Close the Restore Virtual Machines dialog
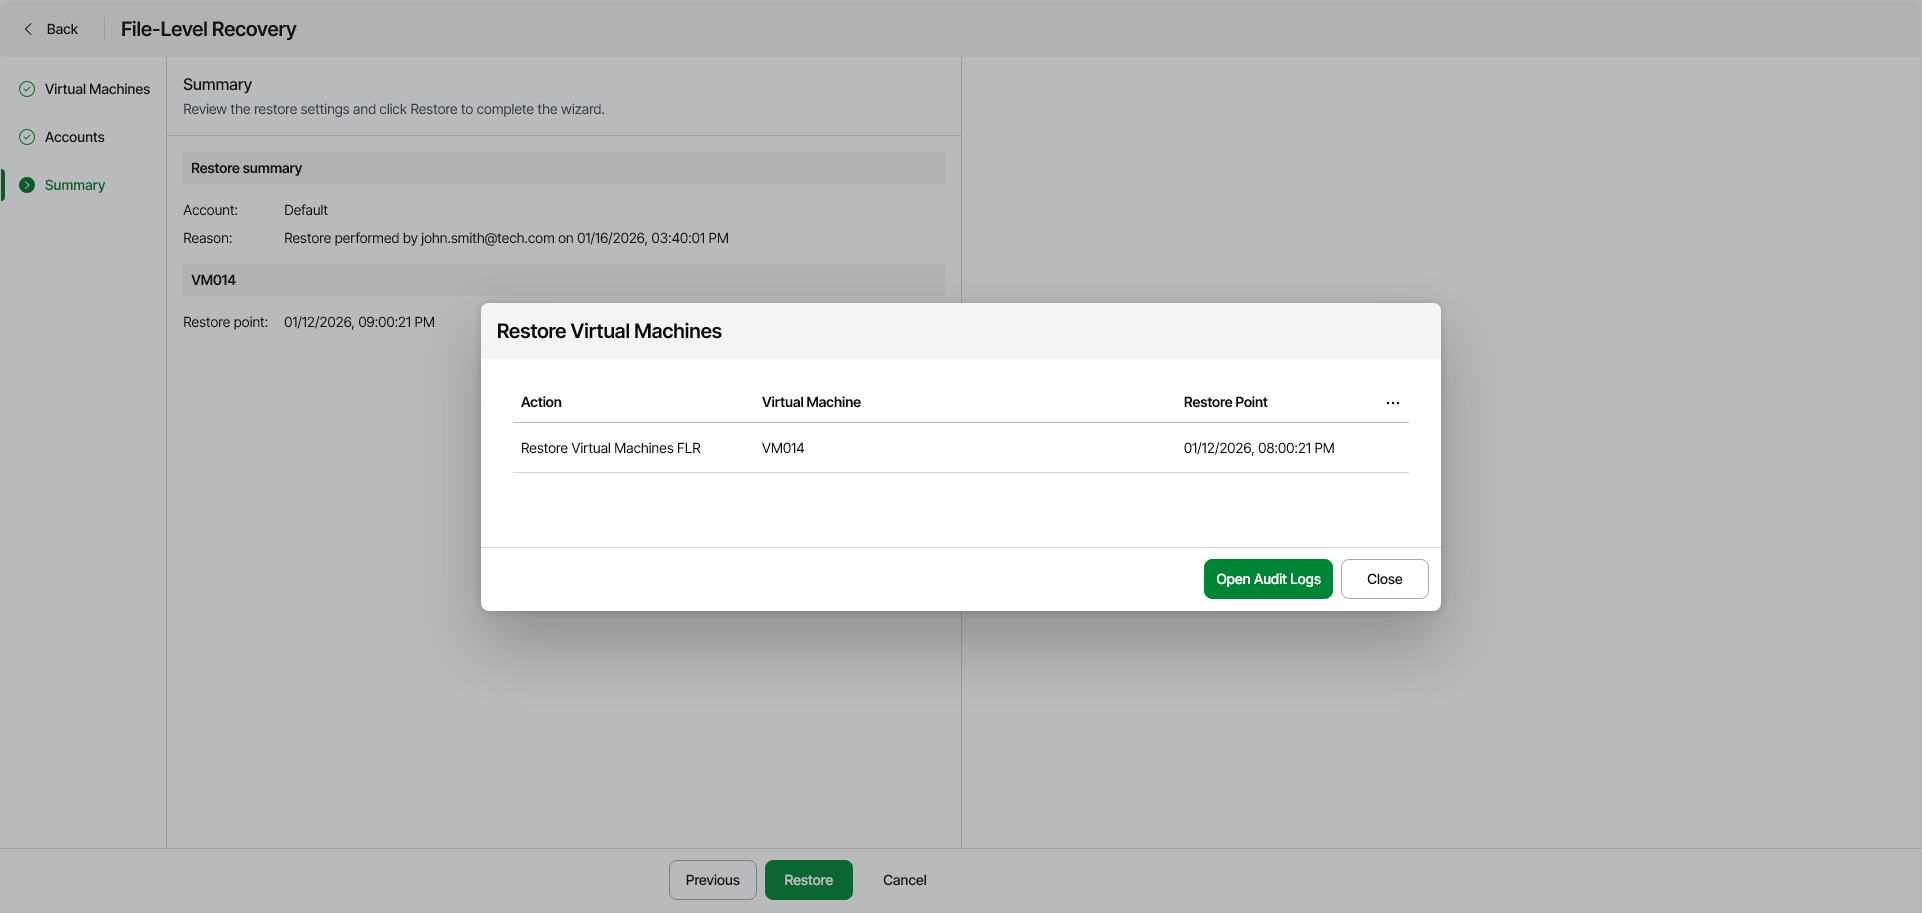 (x=1384, y=579)
